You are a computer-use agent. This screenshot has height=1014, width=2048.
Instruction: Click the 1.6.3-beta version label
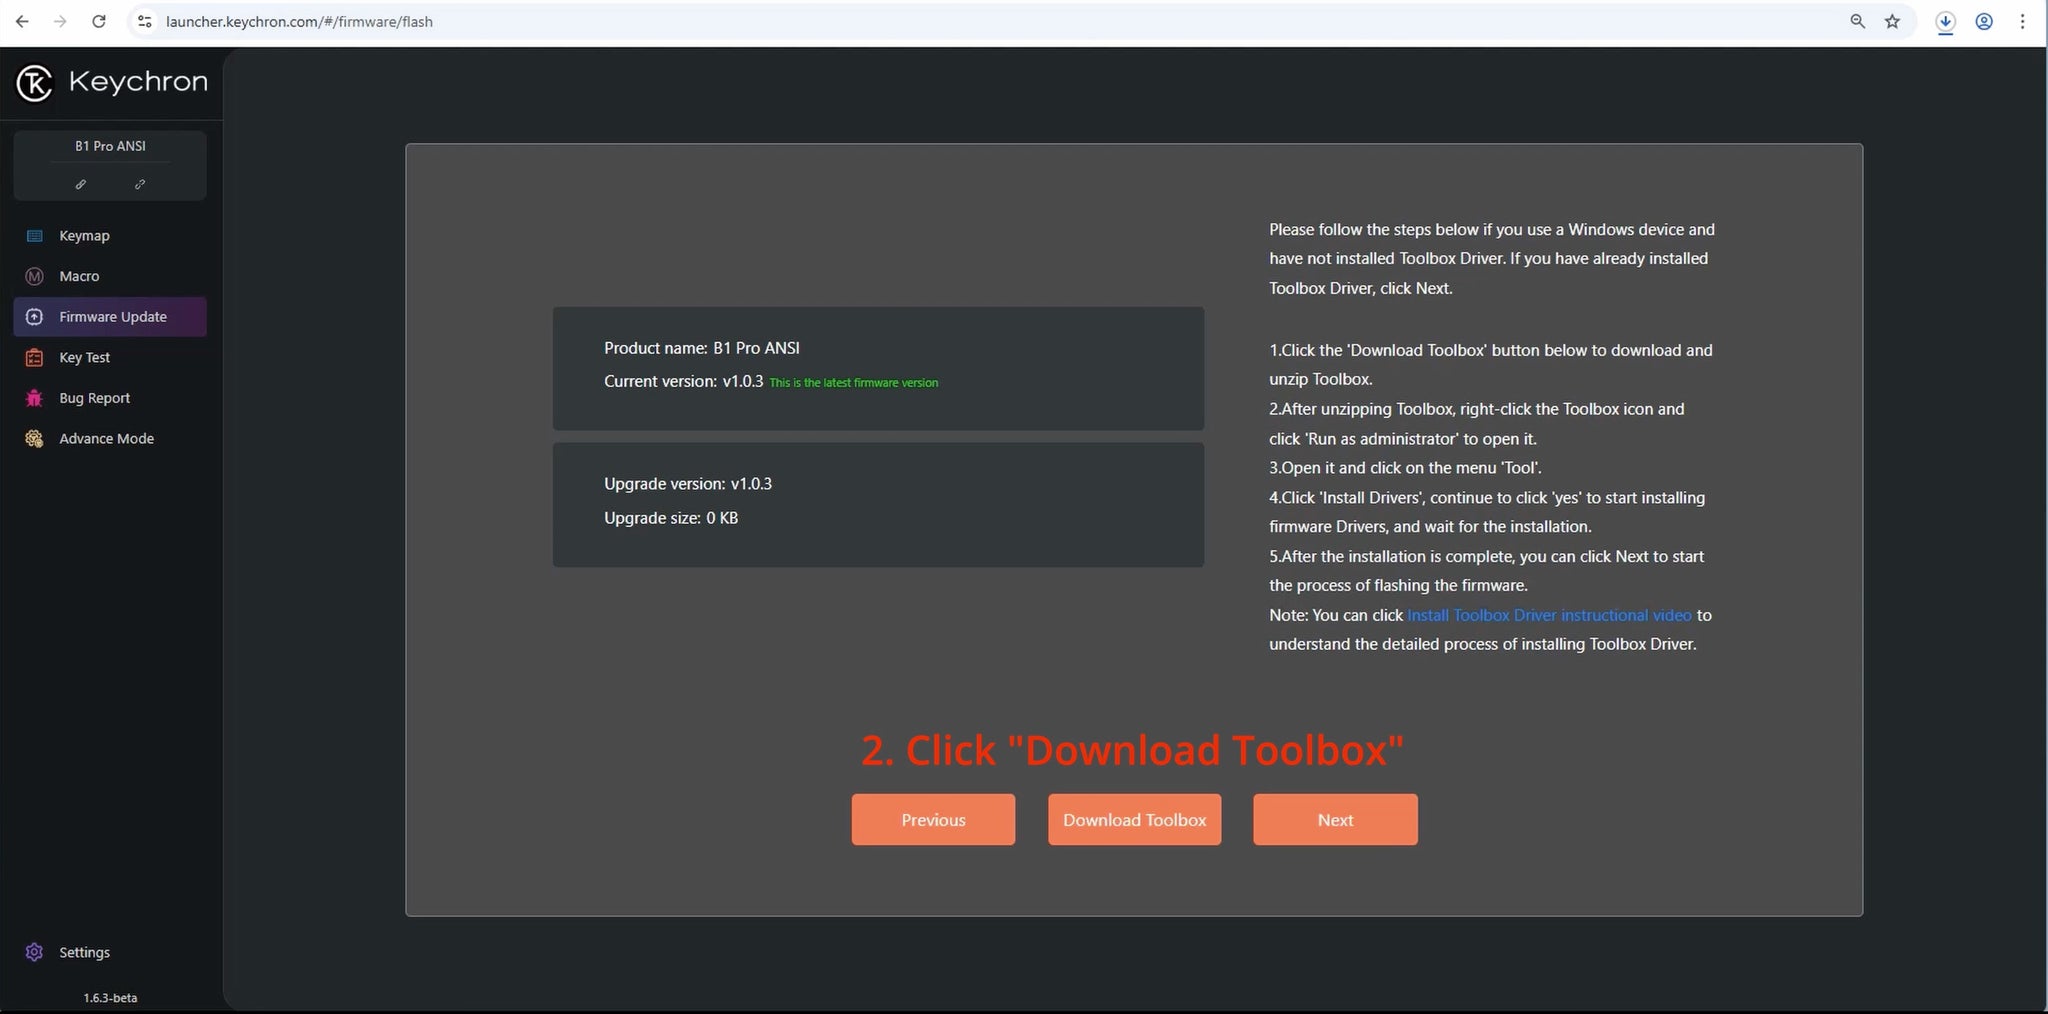click(110, 998)
